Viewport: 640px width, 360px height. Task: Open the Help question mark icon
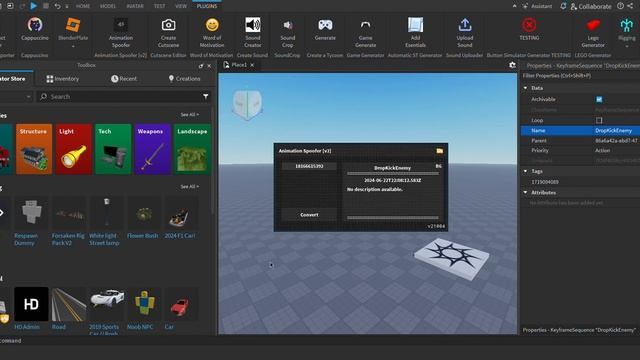tap(620, 6)
